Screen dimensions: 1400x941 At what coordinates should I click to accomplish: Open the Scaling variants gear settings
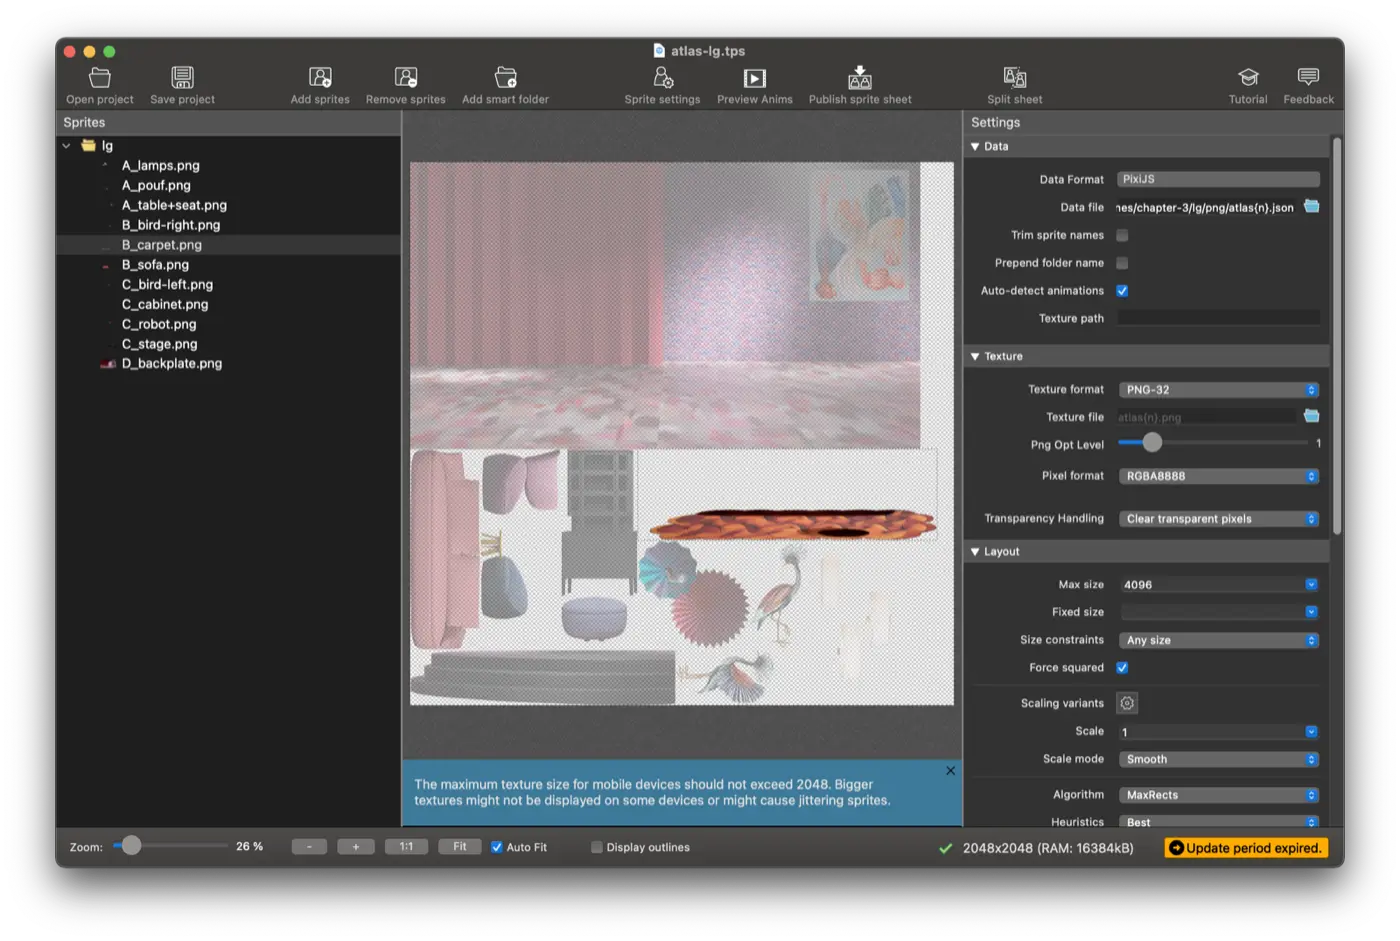point(1127,703)
